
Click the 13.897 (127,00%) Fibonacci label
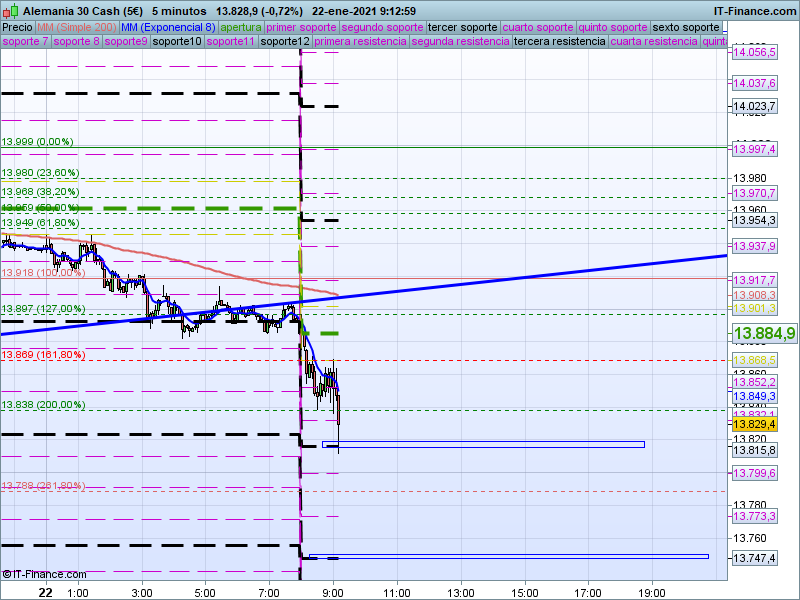[x=43, y=309]
